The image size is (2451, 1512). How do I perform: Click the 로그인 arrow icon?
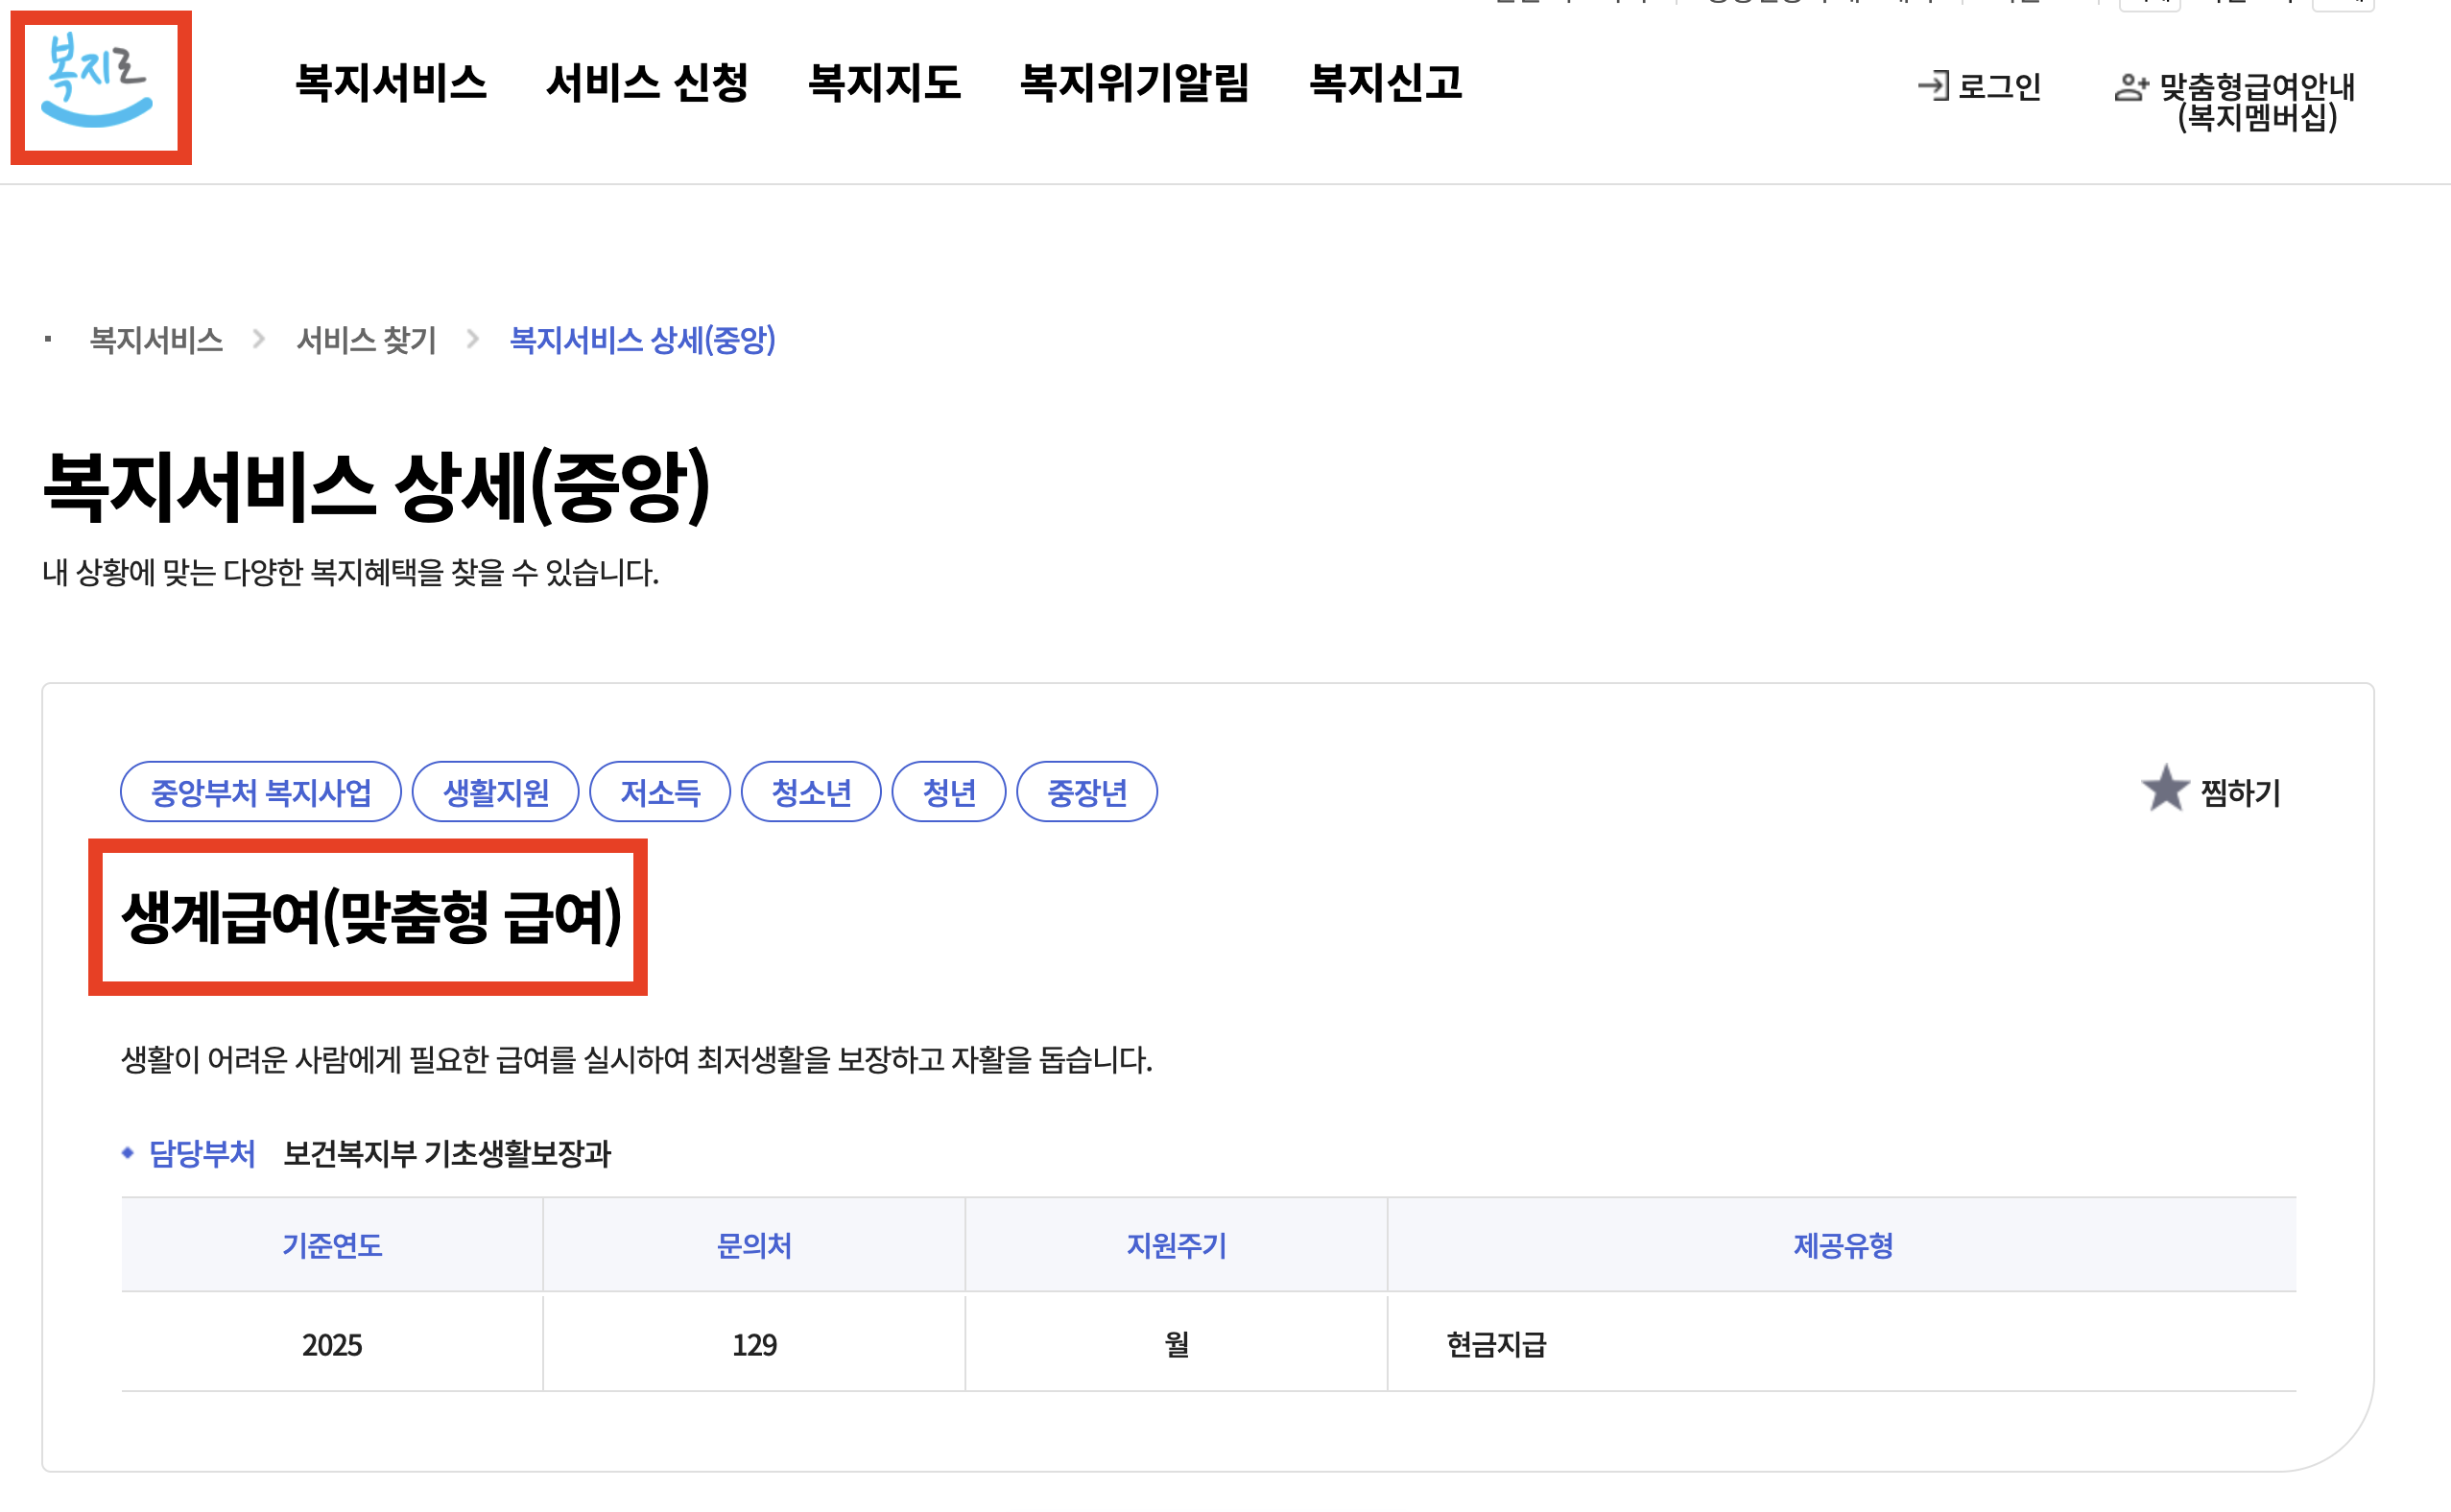point(1932,86)
